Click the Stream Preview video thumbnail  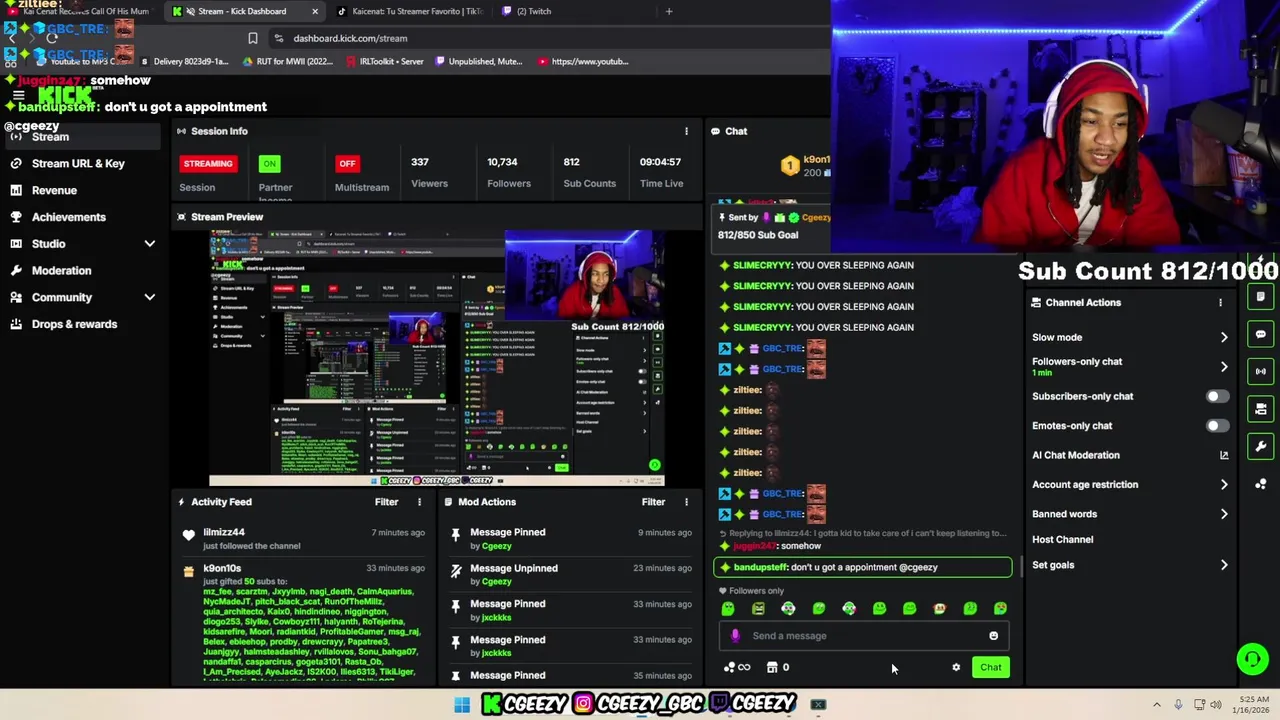click(437, 357)
